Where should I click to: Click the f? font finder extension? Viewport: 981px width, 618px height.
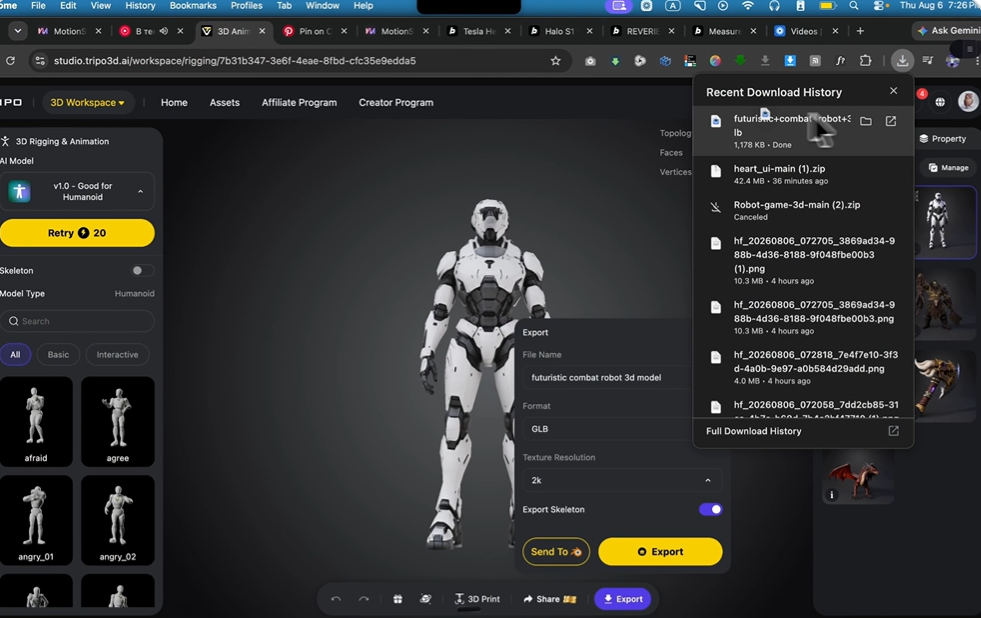(840, 61)
